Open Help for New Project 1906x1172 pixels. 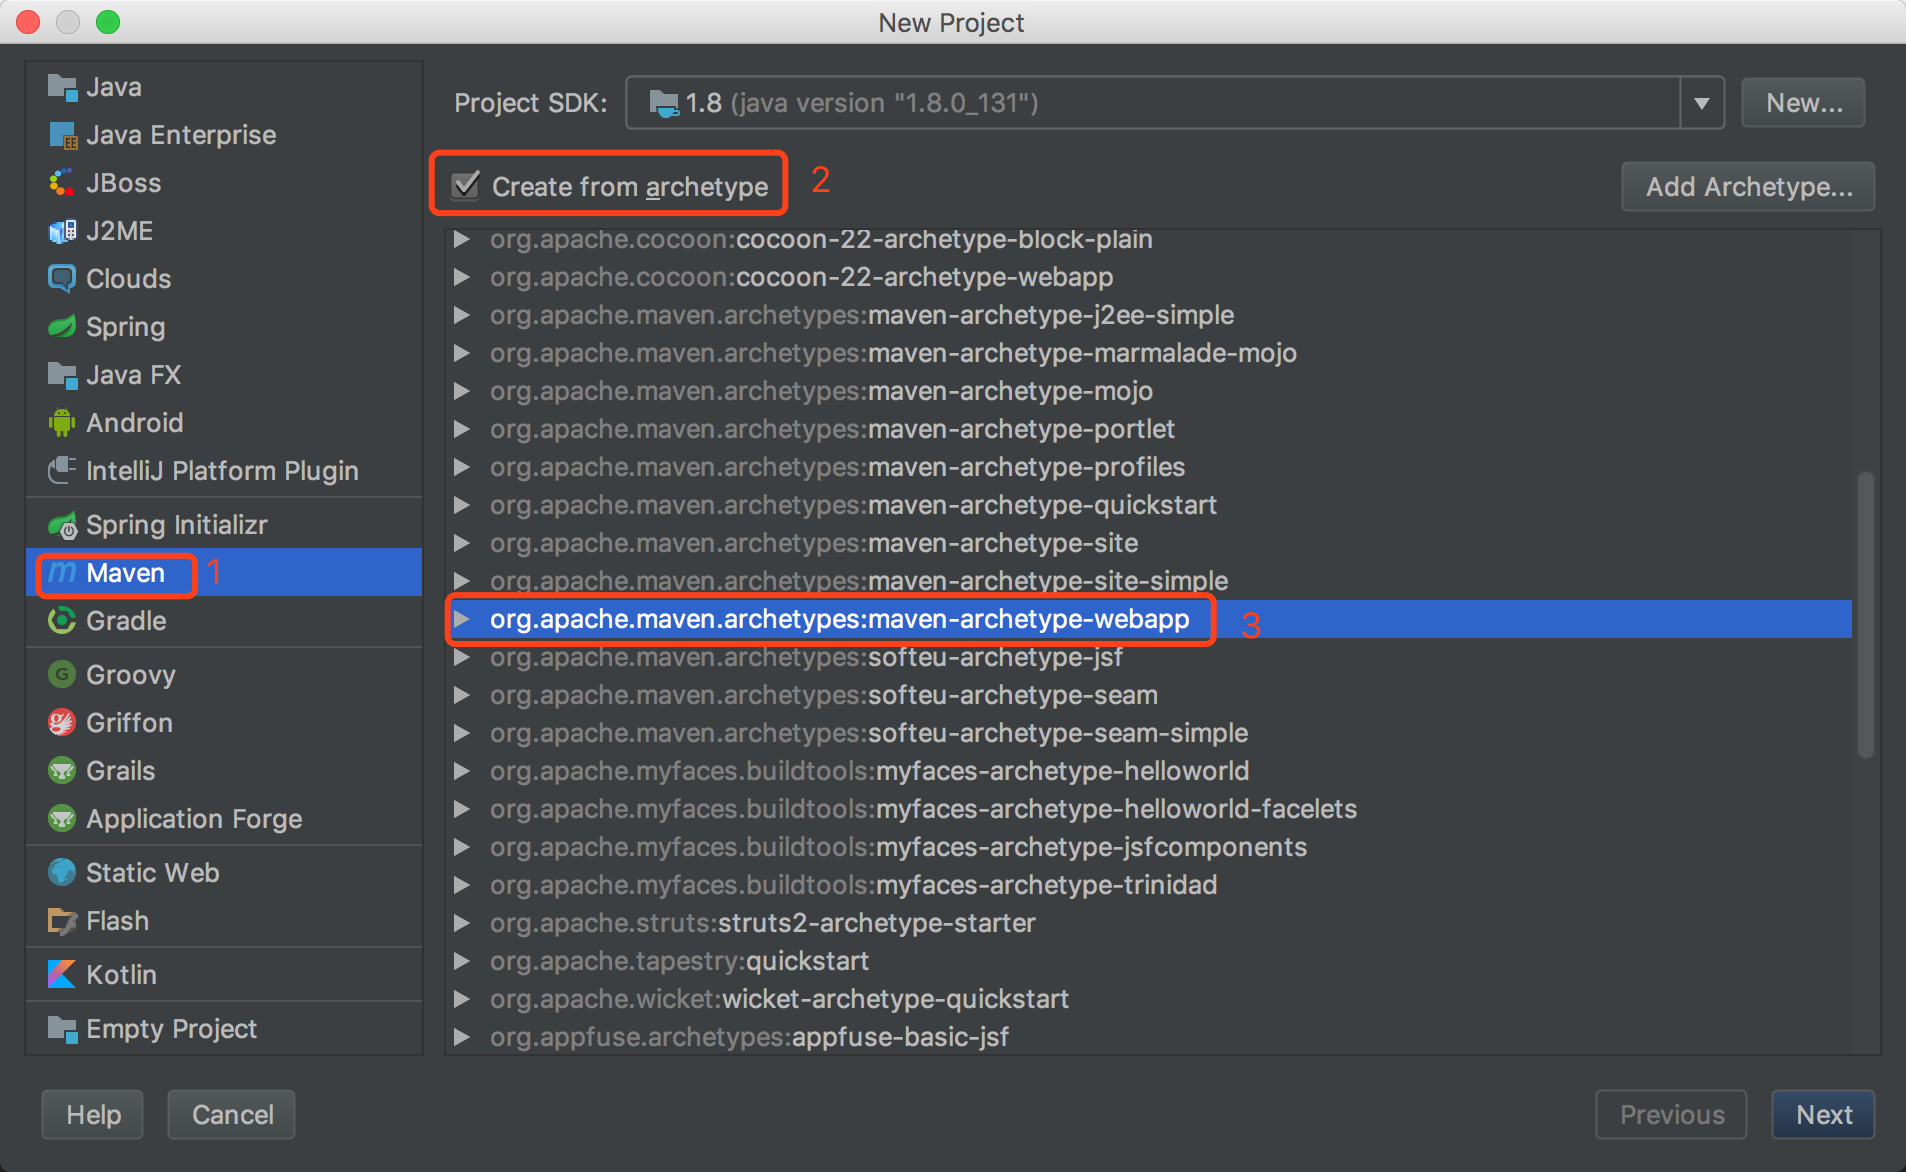click(93, 1114)
